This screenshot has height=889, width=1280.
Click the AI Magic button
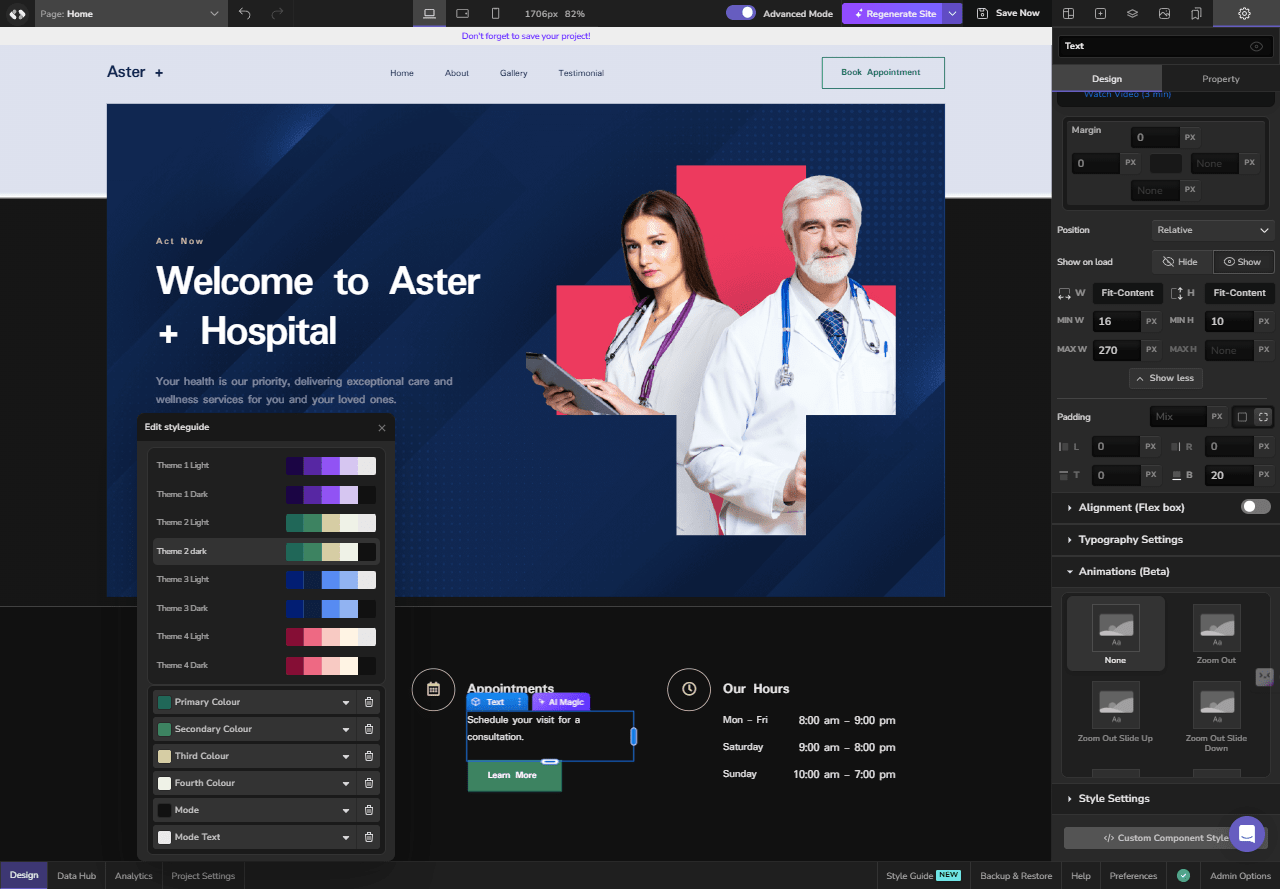coord(561,702)
